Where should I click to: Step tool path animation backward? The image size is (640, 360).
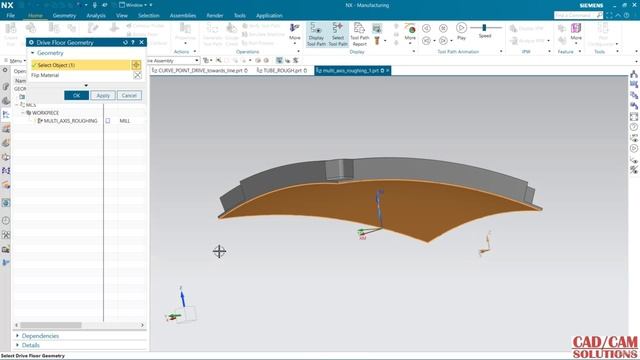(x=426, y=28)
